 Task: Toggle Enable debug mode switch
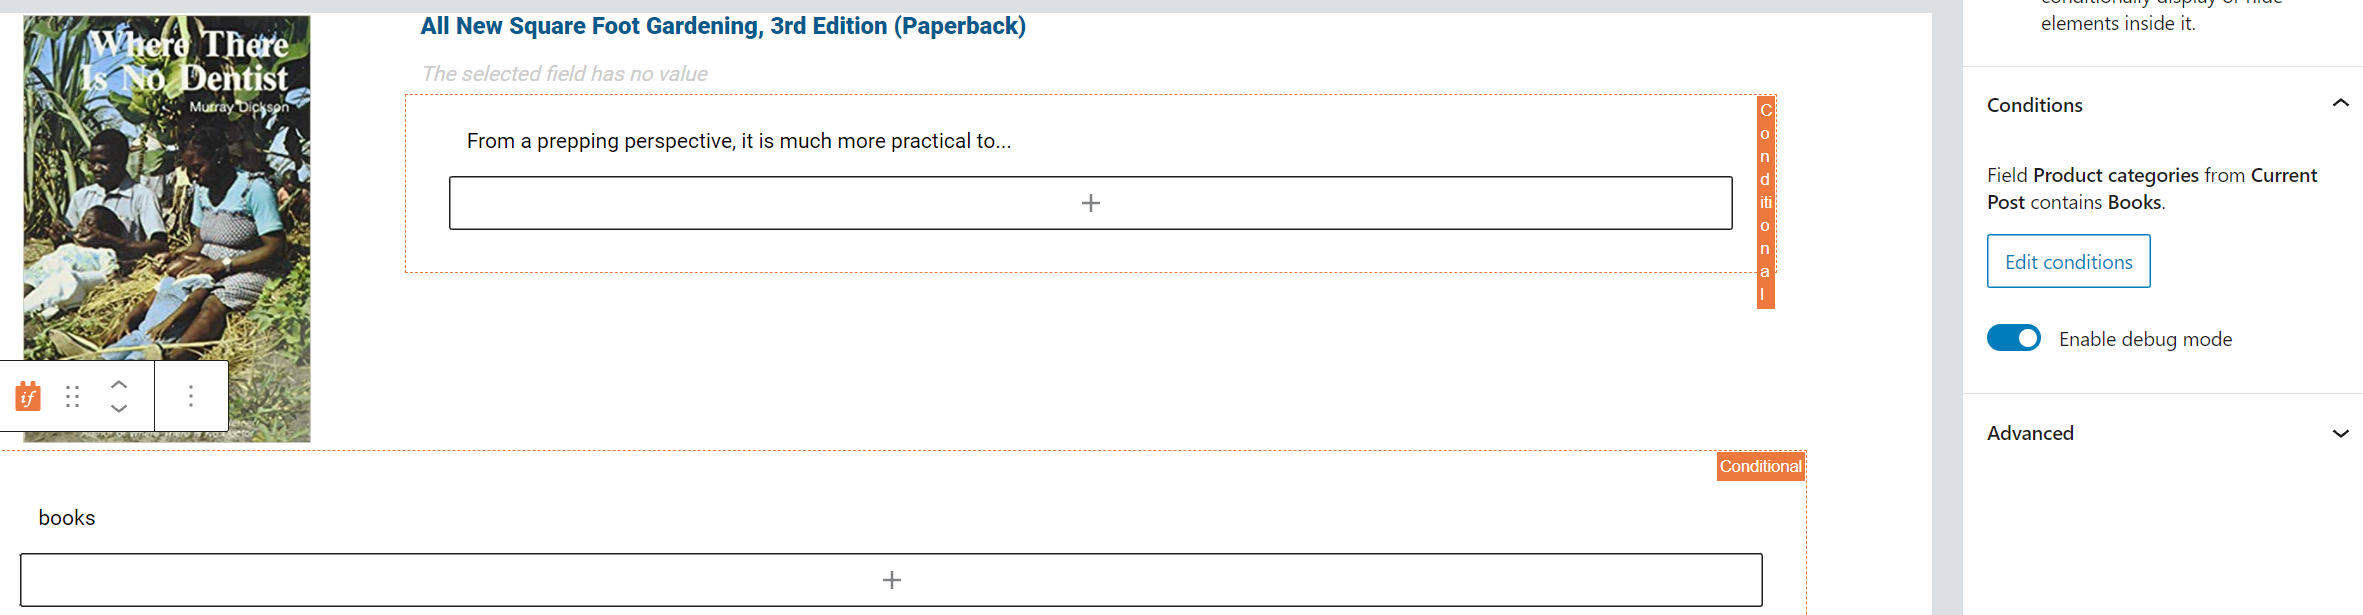[x=2014, y=338]
